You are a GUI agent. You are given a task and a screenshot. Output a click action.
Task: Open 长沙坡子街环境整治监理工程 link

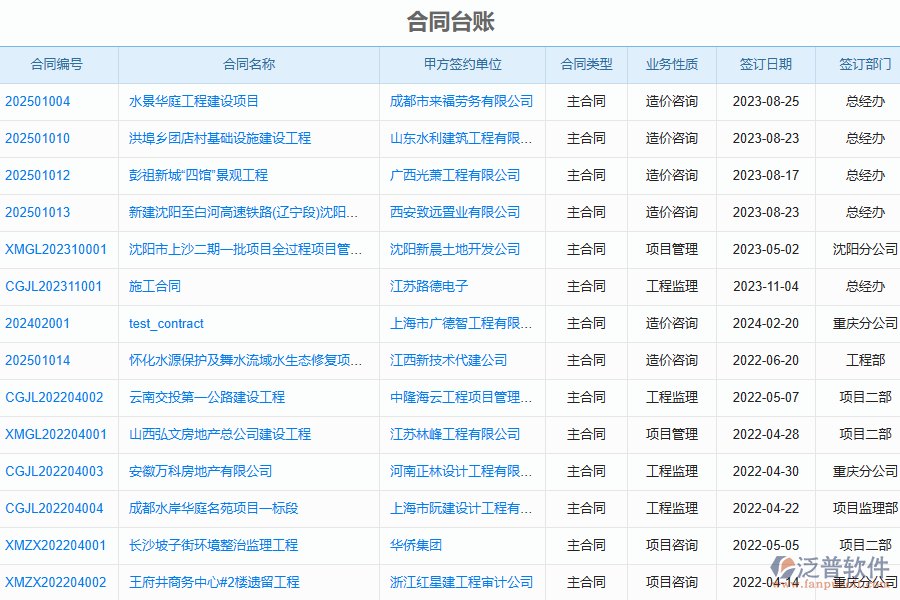coord(214,545)
